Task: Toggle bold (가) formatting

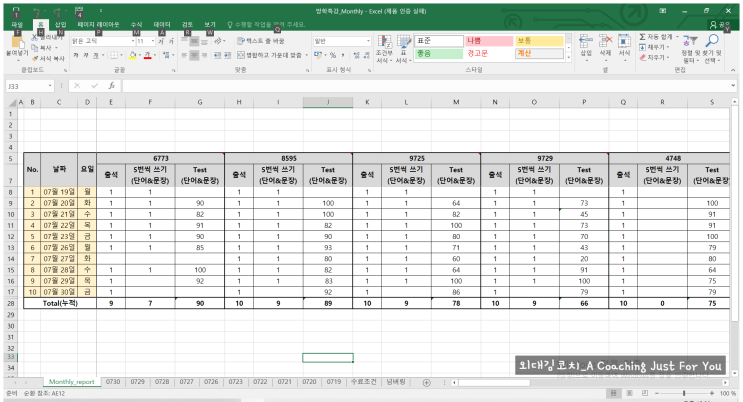Action: [75, 55]
